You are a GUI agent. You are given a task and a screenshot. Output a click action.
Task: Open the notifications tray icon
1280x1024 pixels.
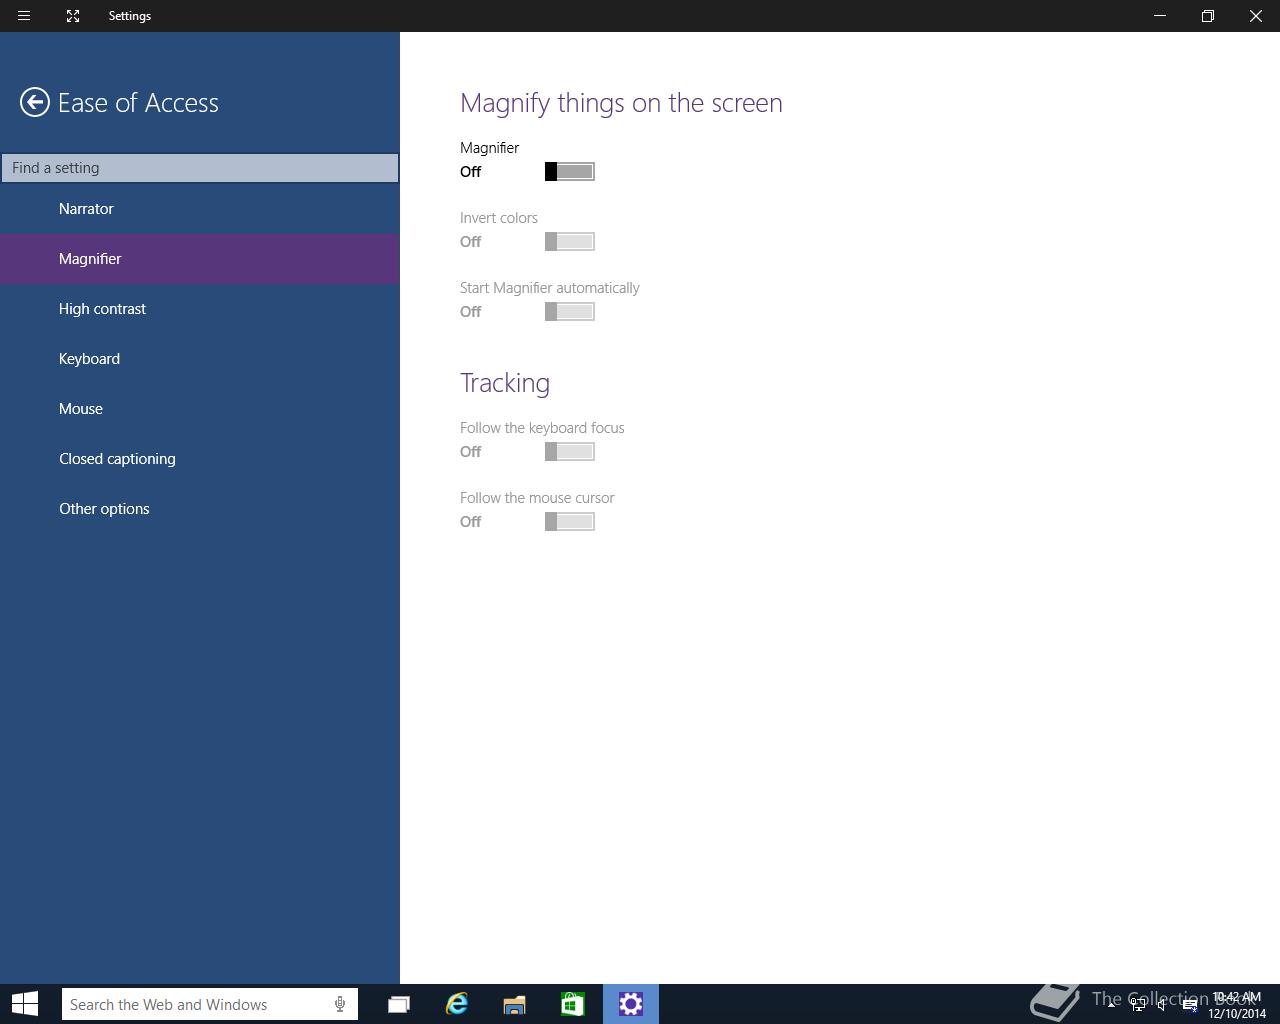pyautogui.click(x=1190, y=1005)
